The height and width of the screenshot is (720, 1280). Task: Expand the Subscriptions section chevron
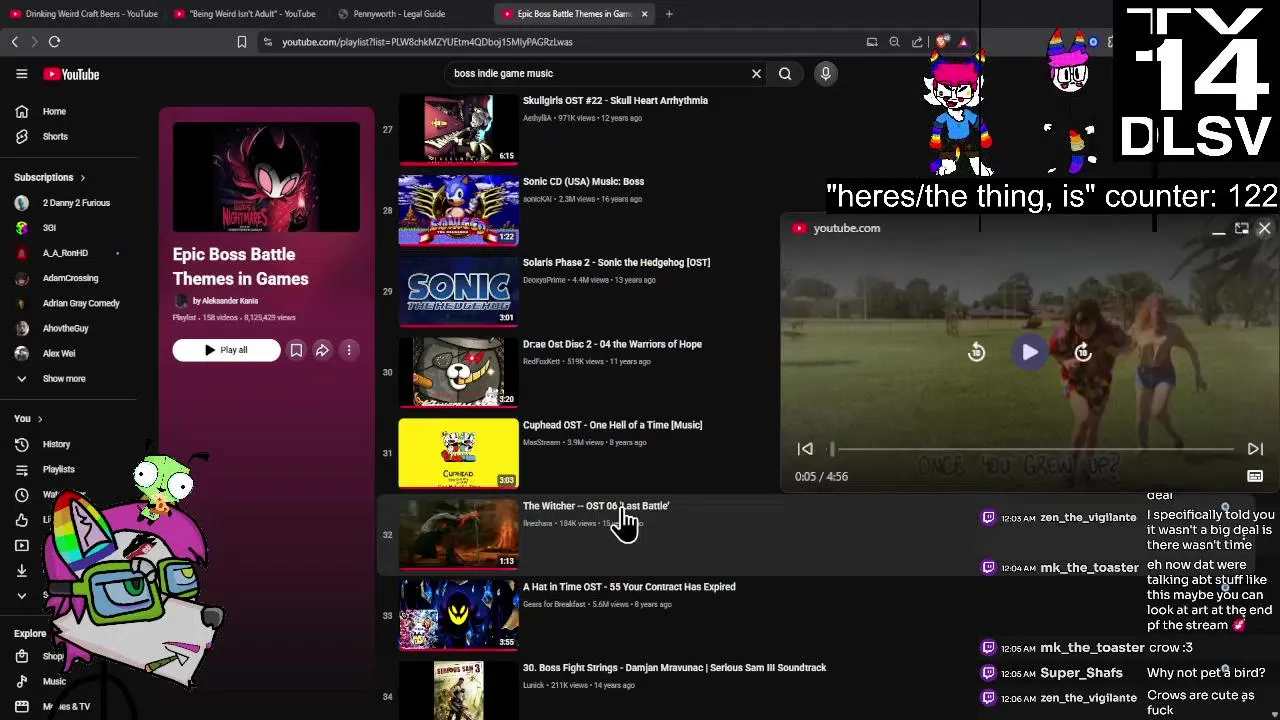tap(82, 178)
